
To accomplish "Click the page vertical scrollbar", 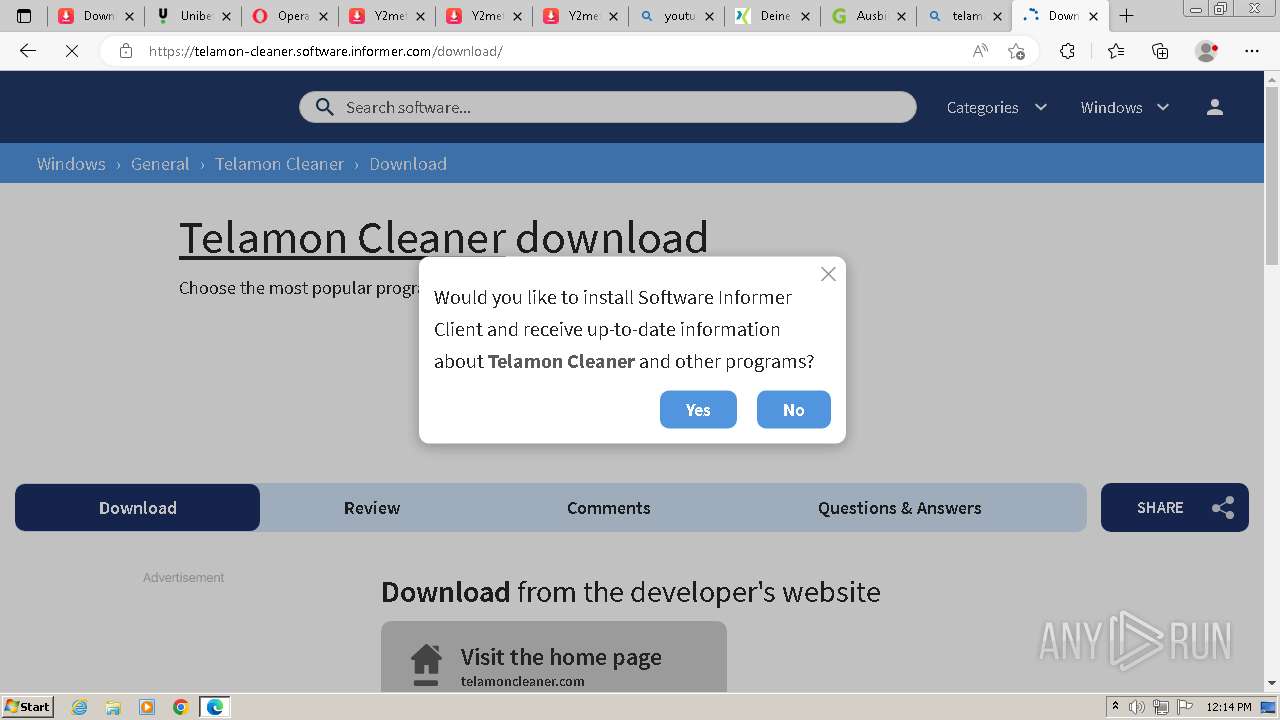I will point(1272,175).
